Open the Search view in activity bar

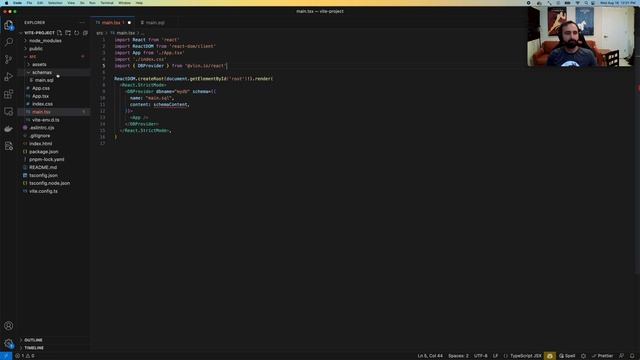[x=9, y=42]
